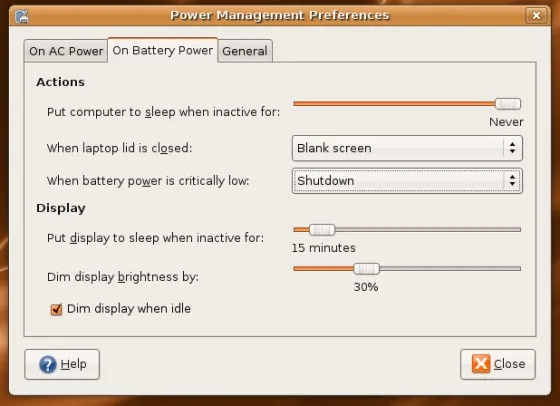Screen dimensions: 560x406
Task: Click the display sleep slider handle
Action: (x=322, y=230)
